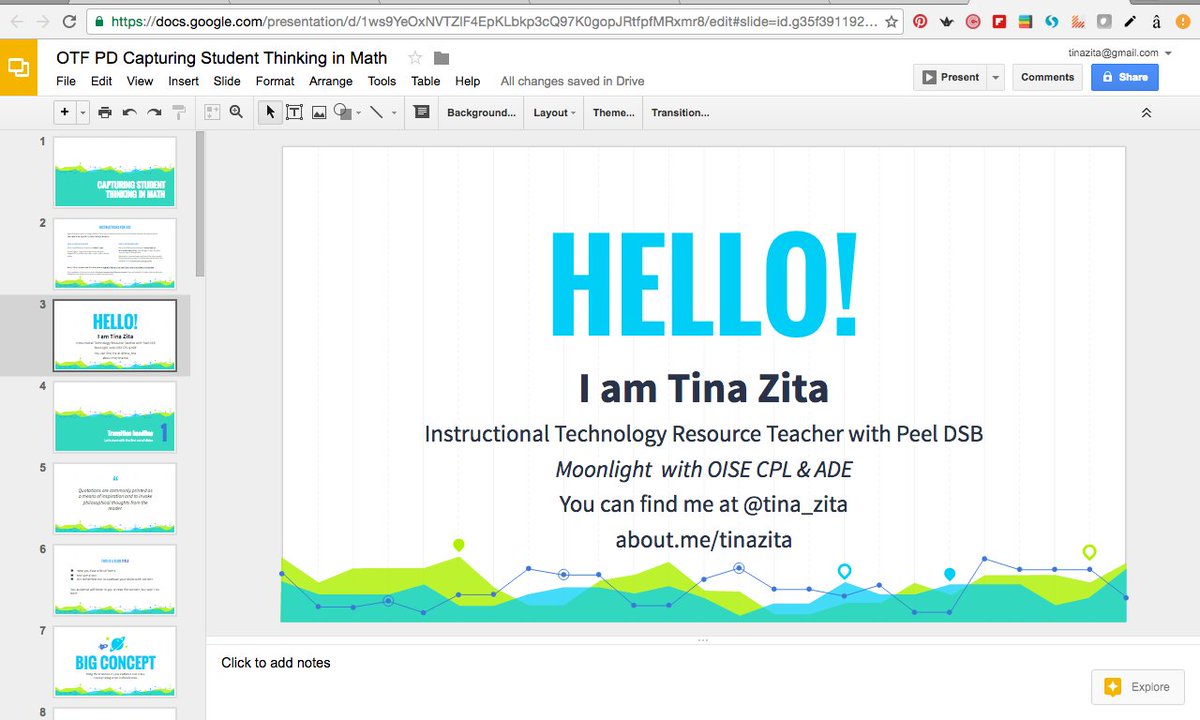Open the View menu
Screen dimensions: 1200x720
pyautogui.click(x=140, y=81)
